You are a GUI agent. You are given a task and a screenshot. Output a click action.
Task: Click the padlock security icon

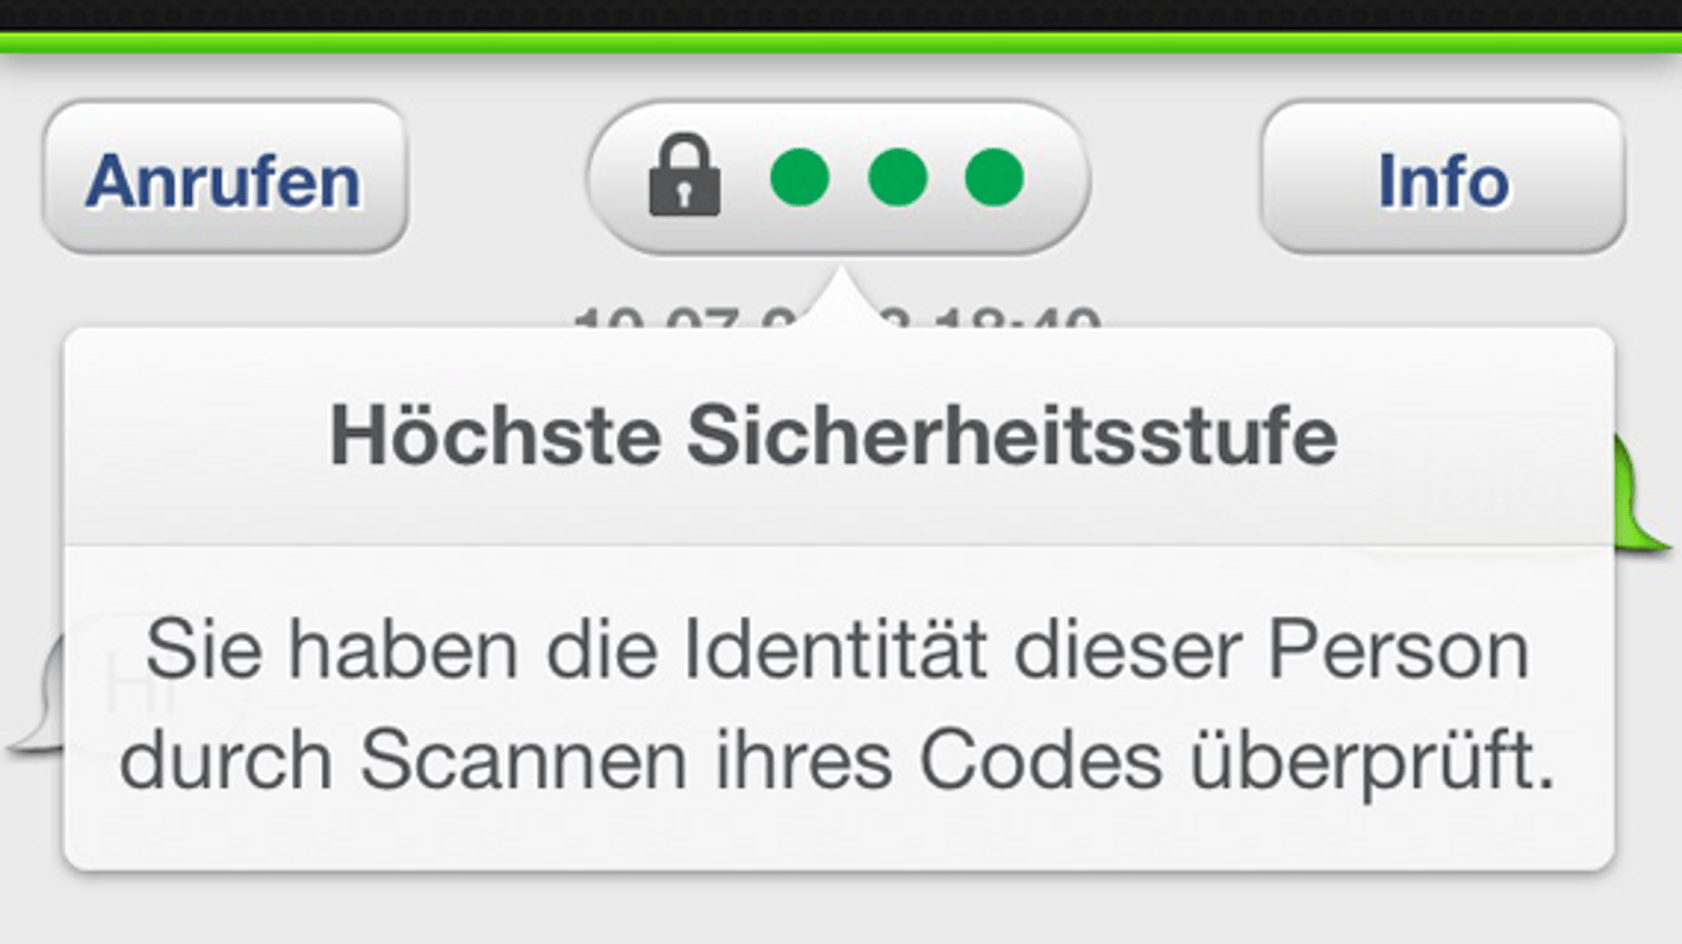click(684, 176)
